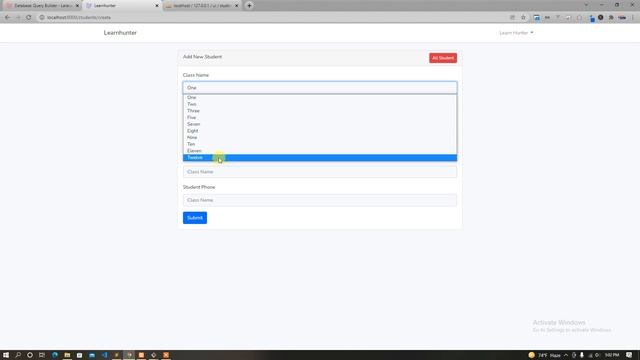This screenshot has height=360, width=640.
Task: Launch Microsoft Edge from the taskbar
Action: pyautogui.click(x=55, y=355)
